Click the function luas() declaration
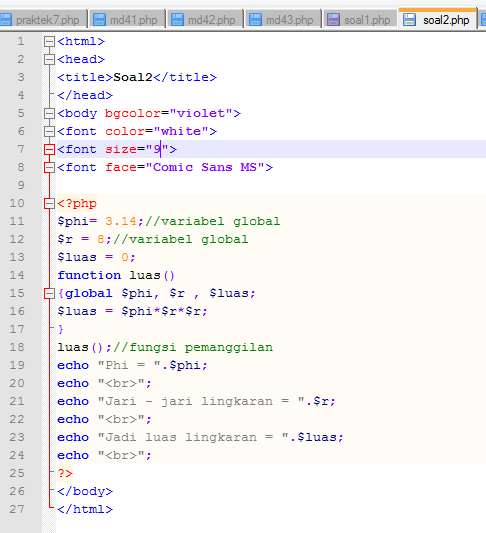Image resolution: width=486 pixels, height=533 pixels. point(116,275)
